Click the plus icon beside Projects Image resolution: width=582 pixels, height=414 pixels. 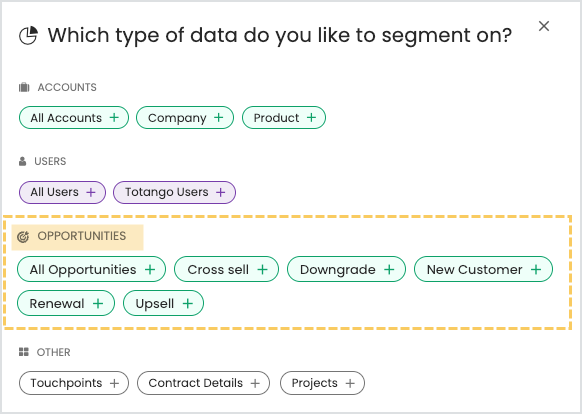(x=350, y=383)
